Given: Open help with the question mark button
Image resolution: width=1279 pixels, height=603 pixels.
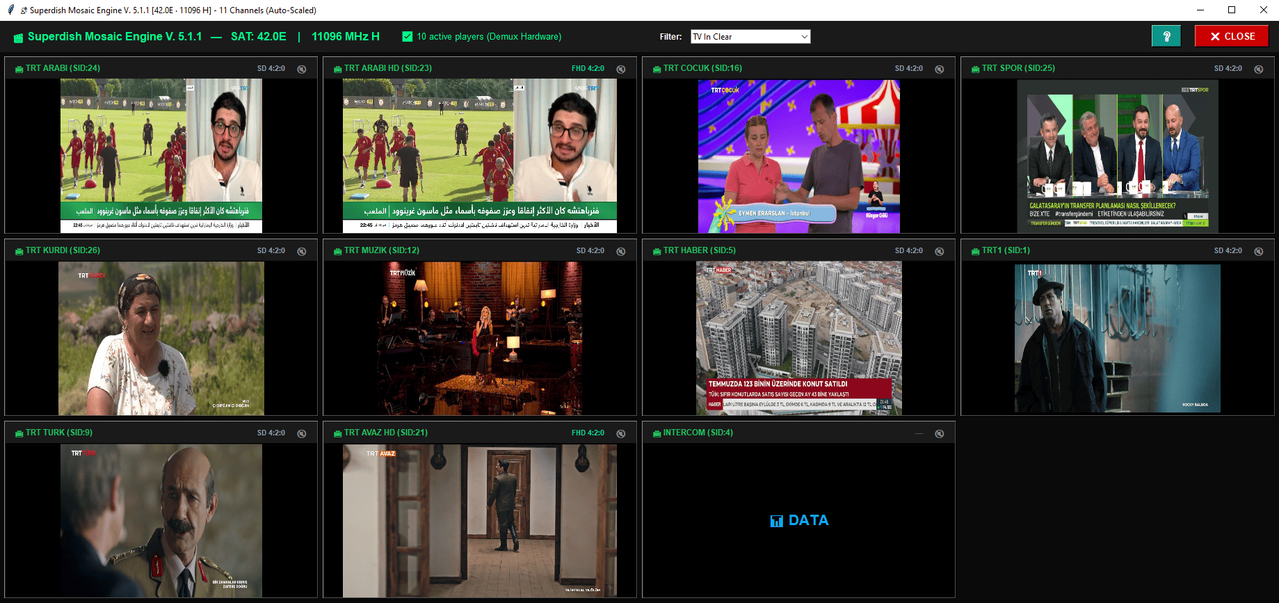Looking at the screenshot, I should [1166, 36].
